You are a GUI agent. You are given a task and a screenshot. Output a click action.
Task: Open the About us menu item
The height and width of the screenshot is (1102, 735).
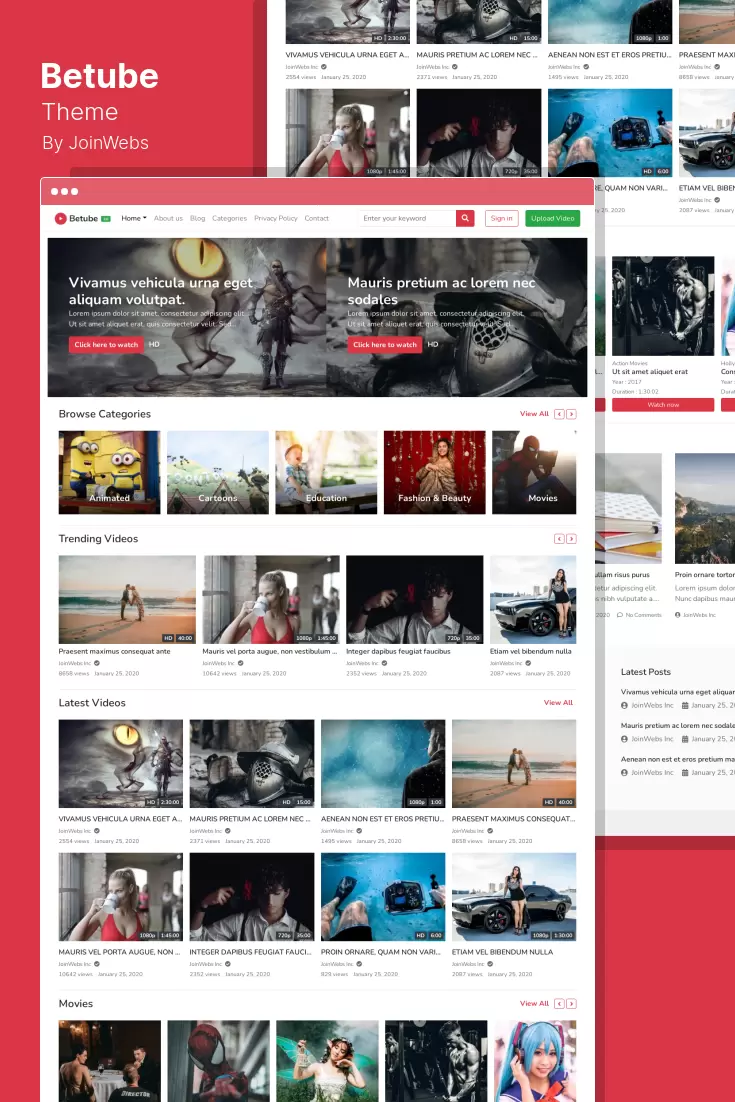pos(168,219)
